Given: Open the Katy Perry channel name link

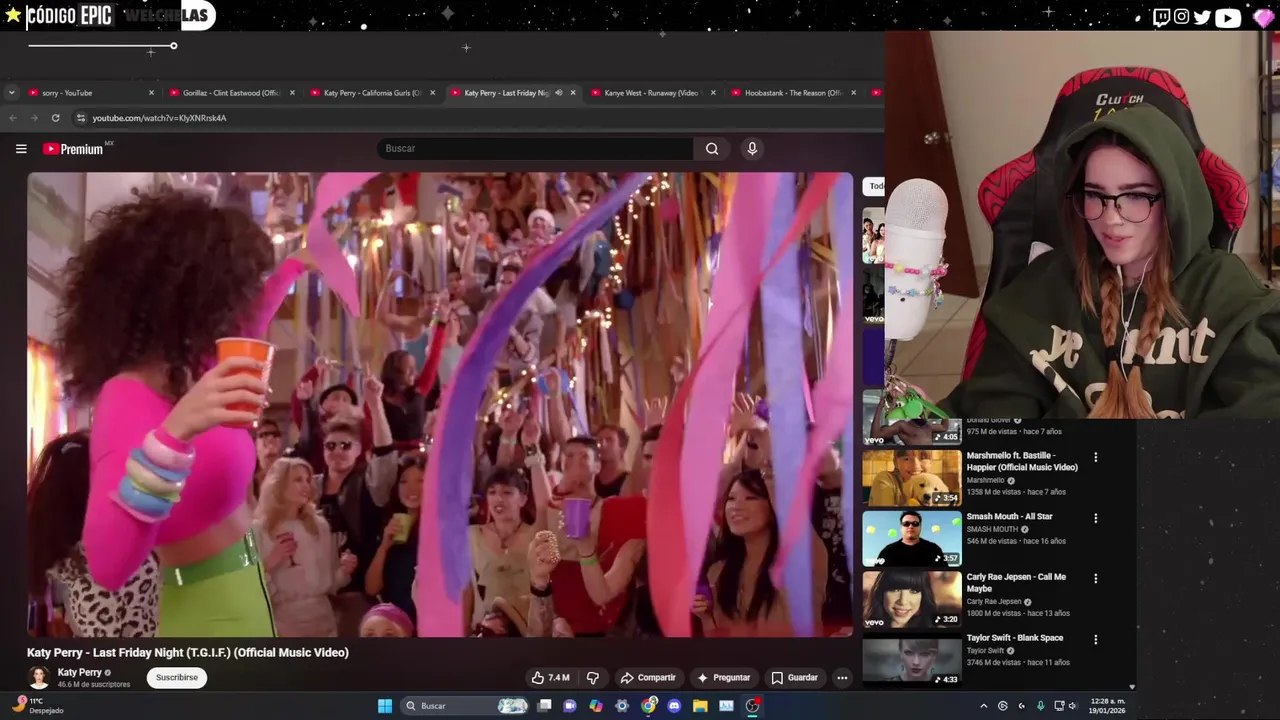Looking at the screenshot, I should pos(80,672).
